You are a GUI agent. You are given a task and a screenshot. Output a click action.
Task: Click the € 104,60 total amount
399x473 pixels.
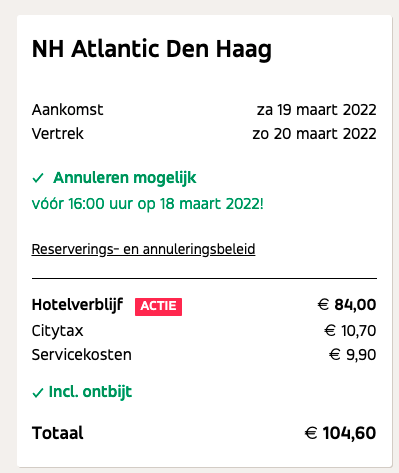click(x=340, y=433)
